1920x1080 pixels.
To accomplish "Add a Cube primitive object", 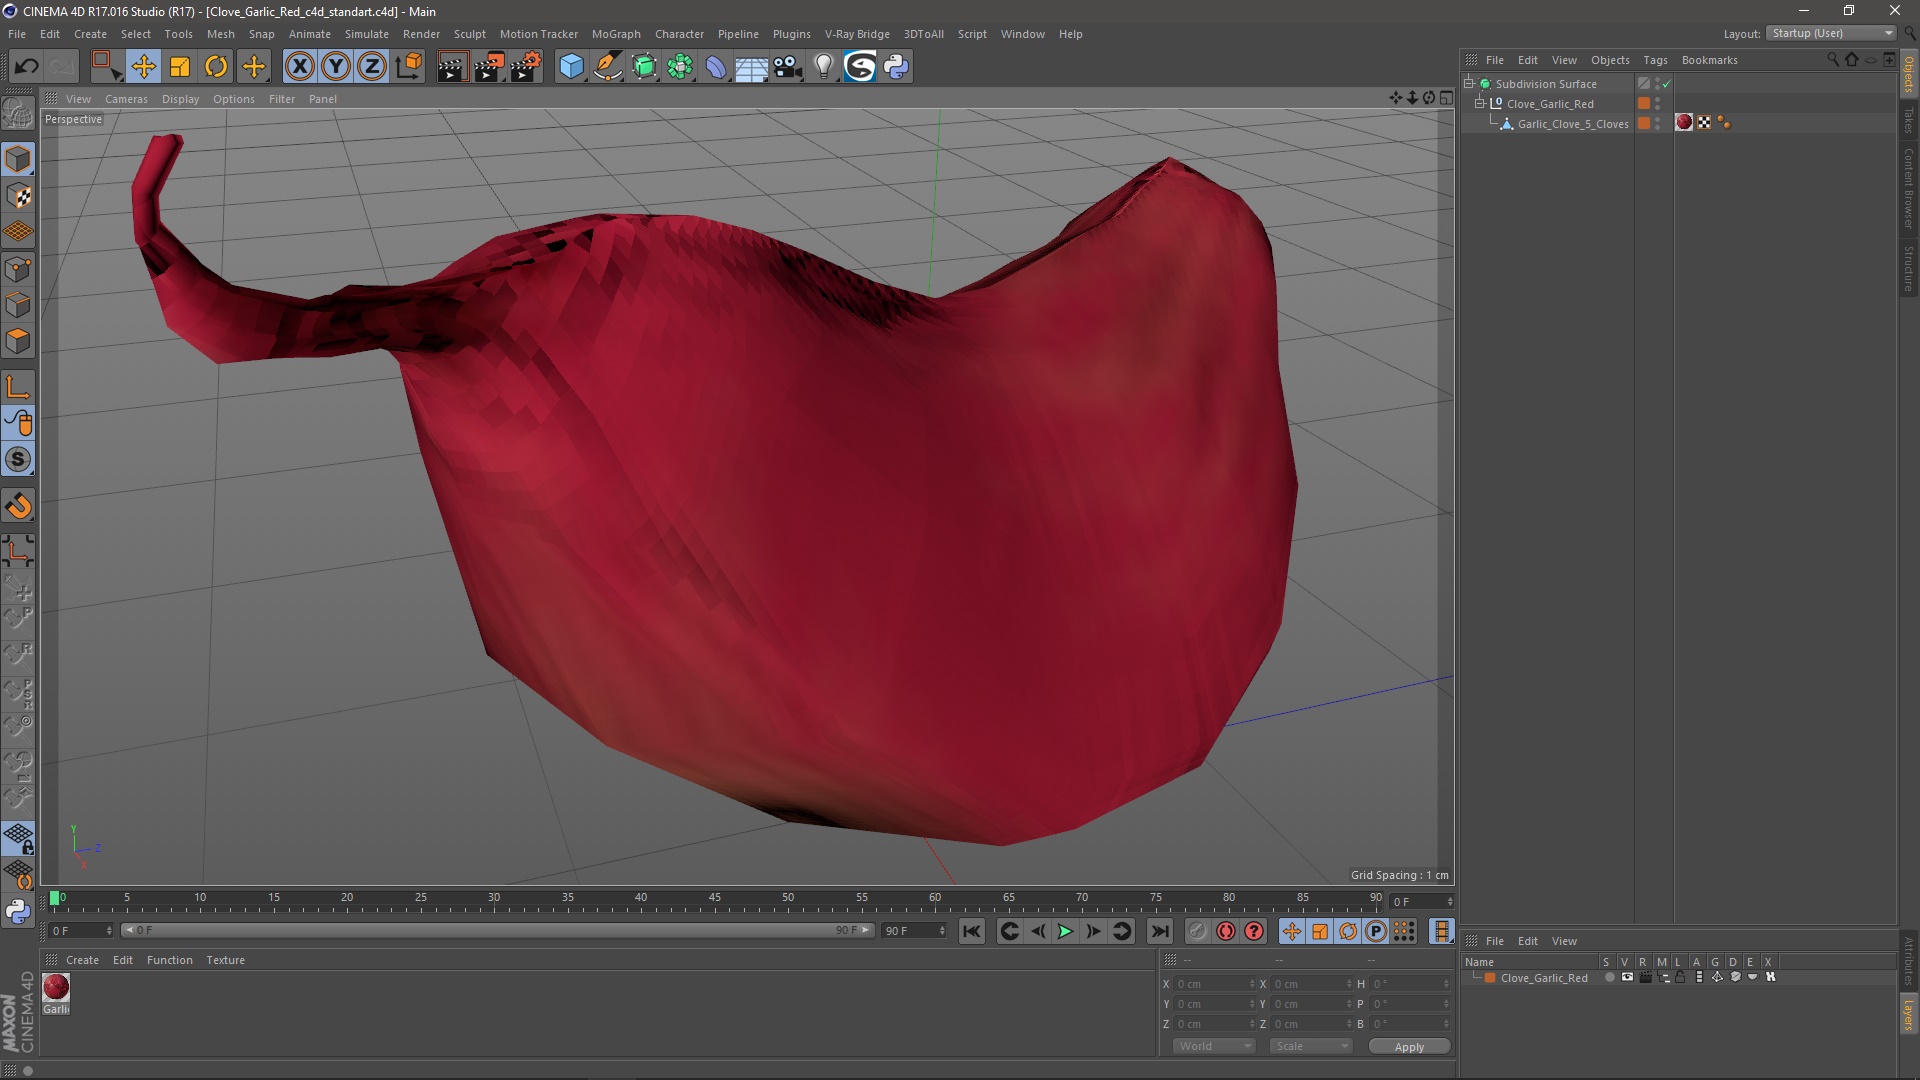I will (571, 67).
